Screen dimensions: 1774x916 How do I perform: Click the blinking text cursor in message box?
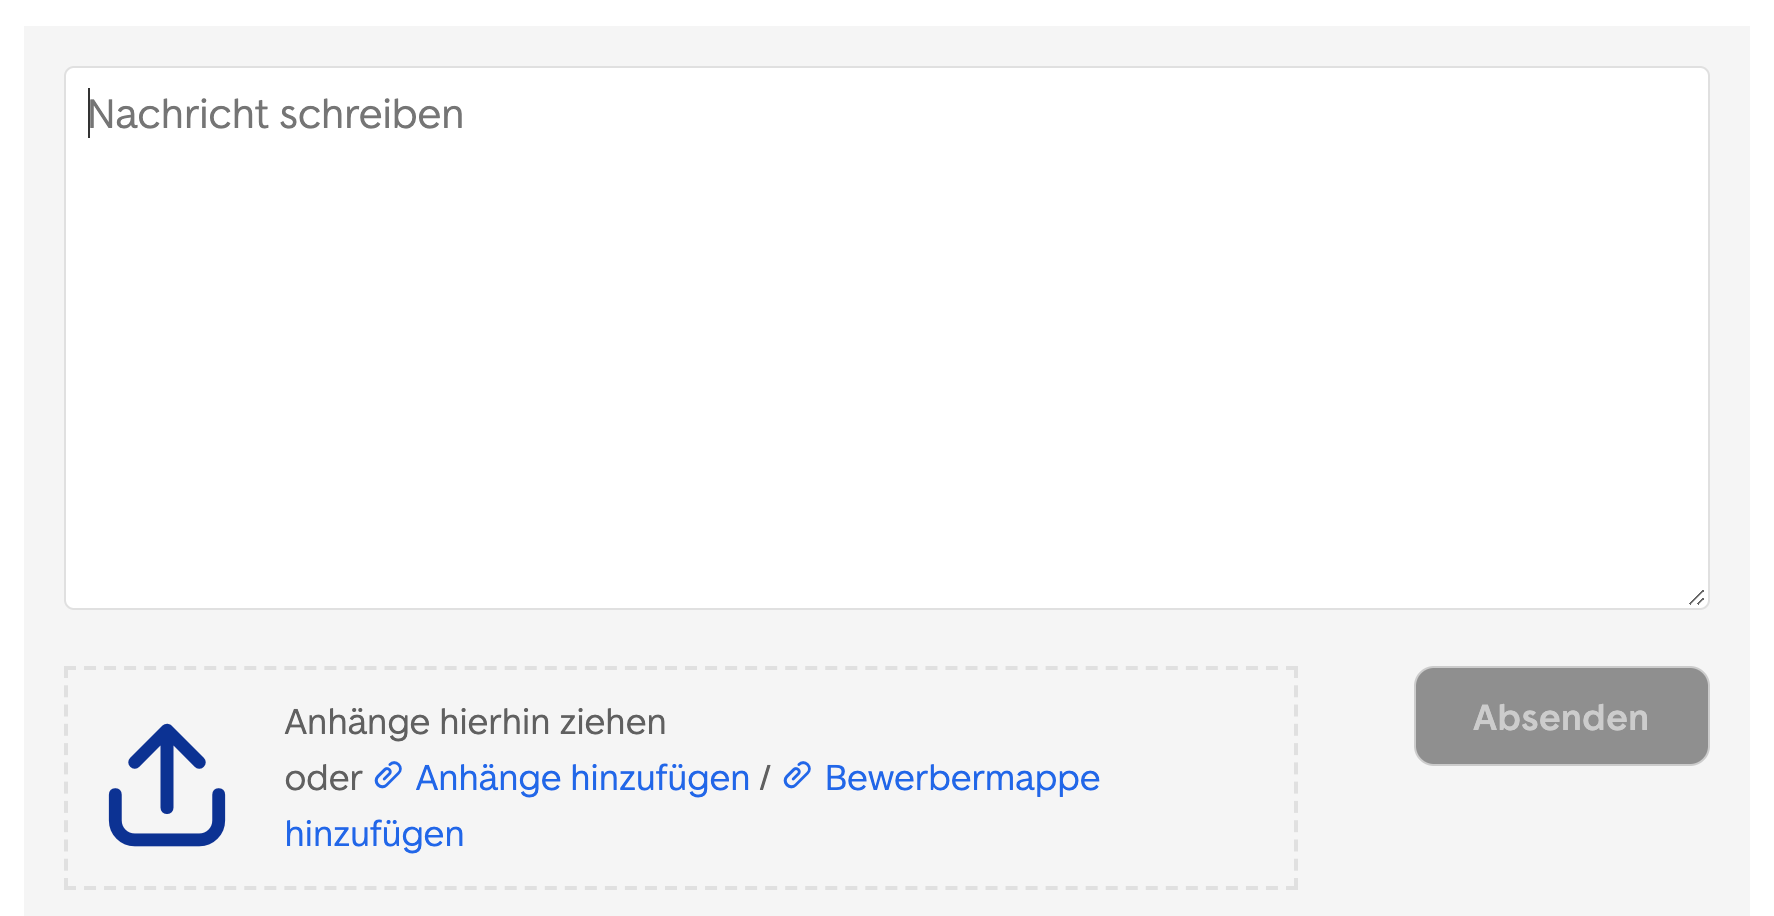coord(89,113)
